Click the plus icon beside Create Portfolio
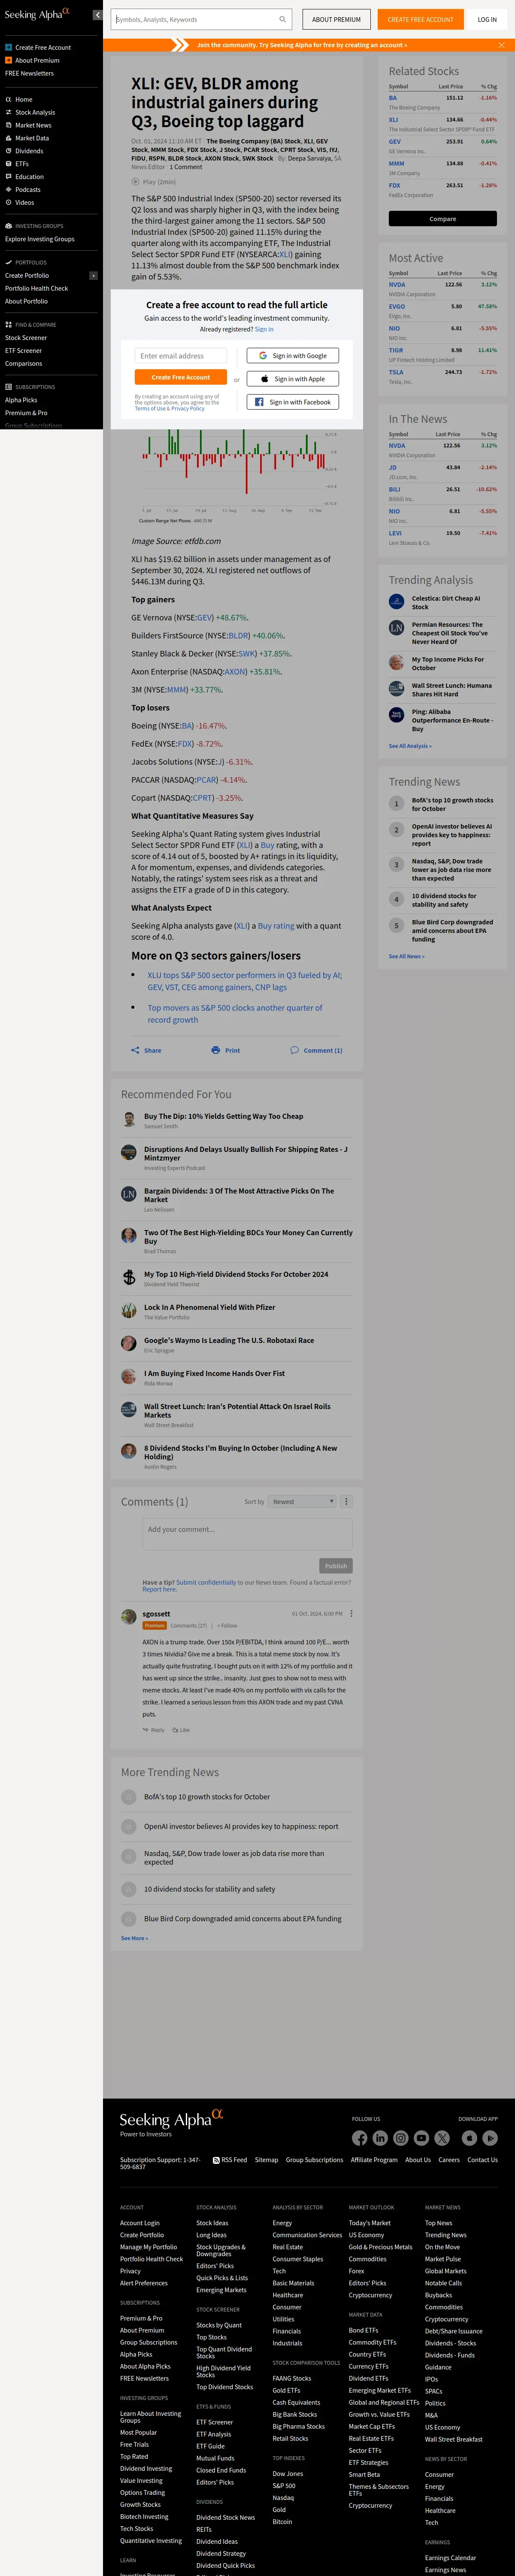The height and width of the screenshot is (2576, 515). point(93,275)
